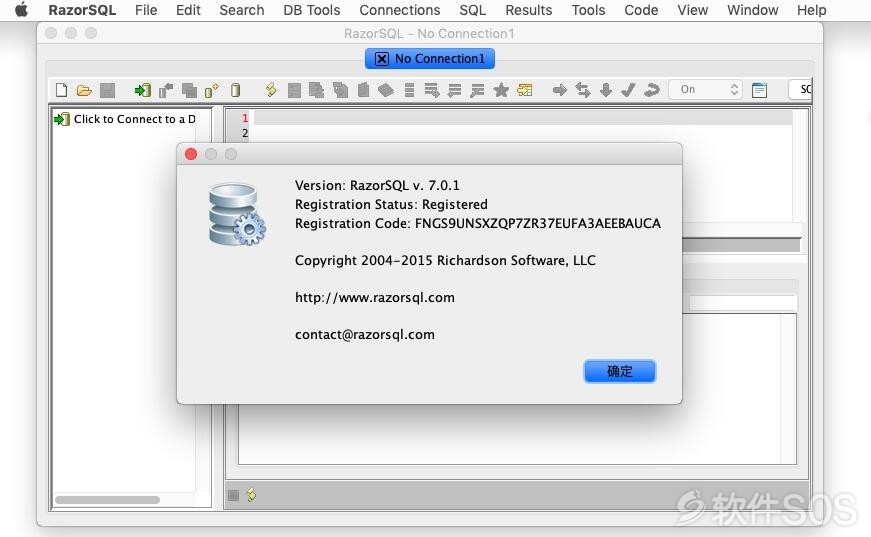Viewport: 871px width, 537px height.
Task: Click the yellow box with arrow icon
Action: (x=524, y=89)
